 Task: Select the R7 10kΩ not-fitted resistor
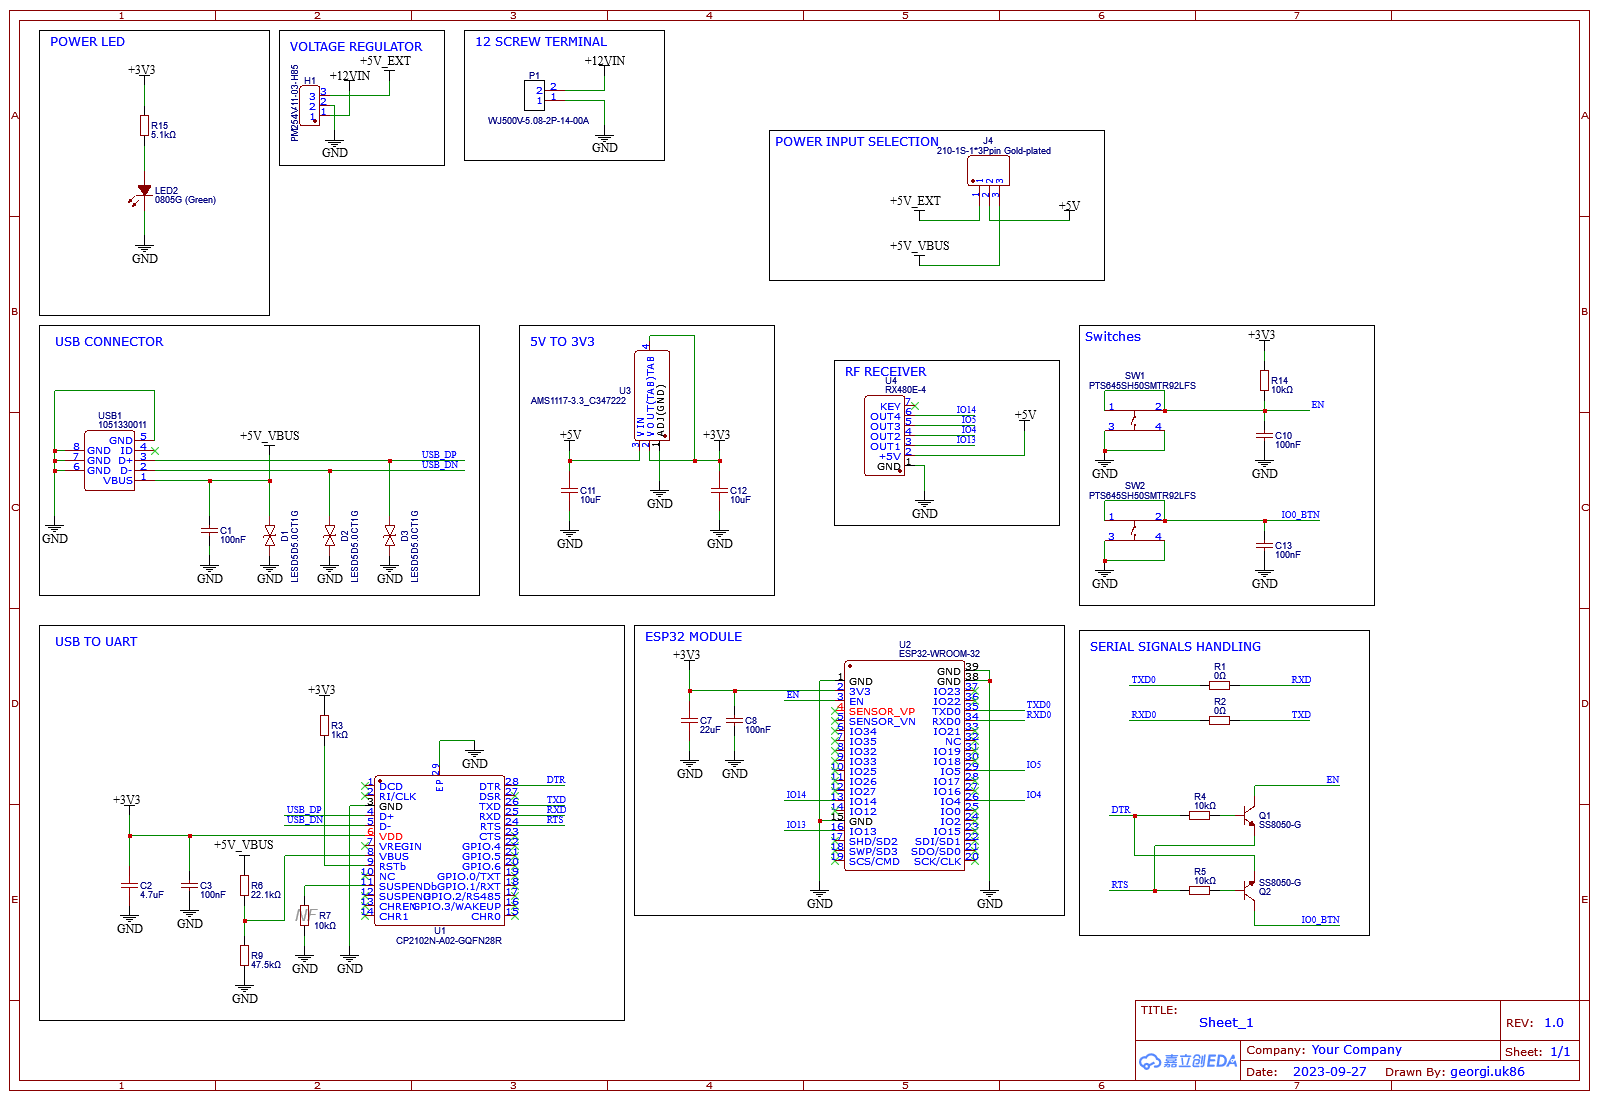pos(304,915)
